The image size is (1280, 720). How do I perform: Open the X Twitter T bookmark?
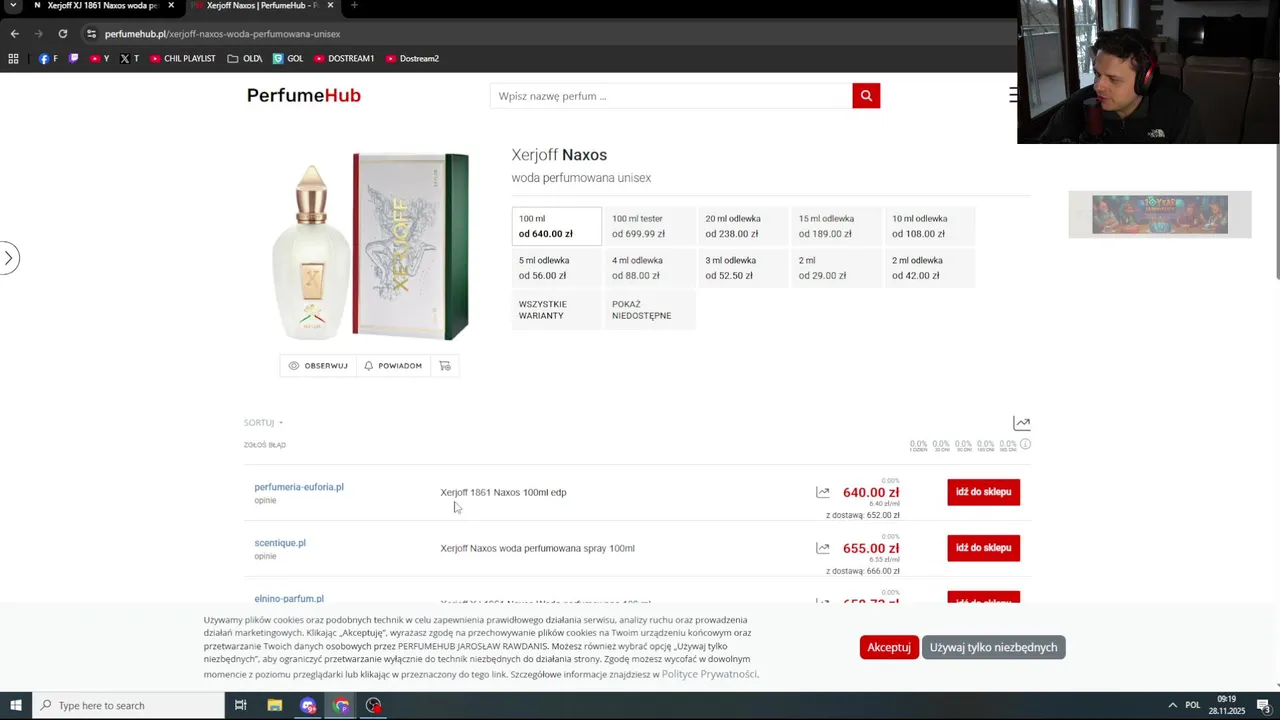coord(129,59)
